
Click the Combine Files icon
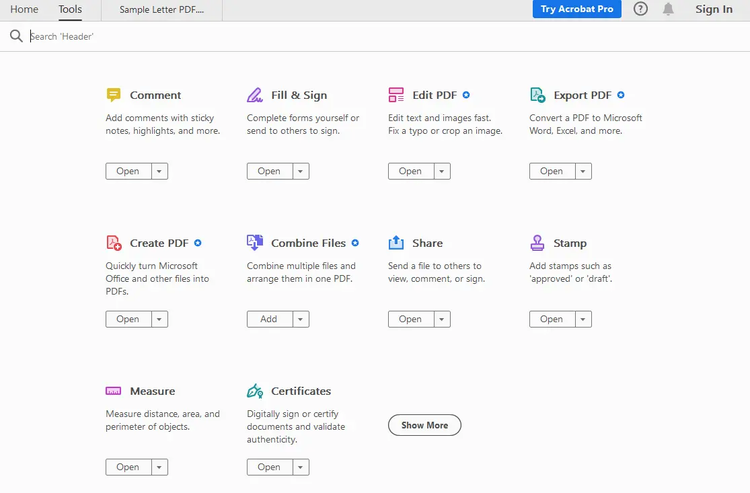[x=255, y=243]
